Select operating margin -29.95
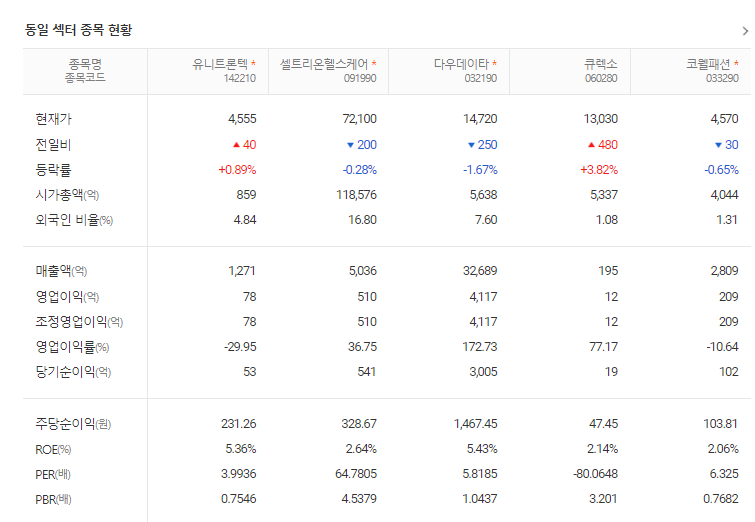Viewport: 755px width, 522px height. [x=240, y=347]
